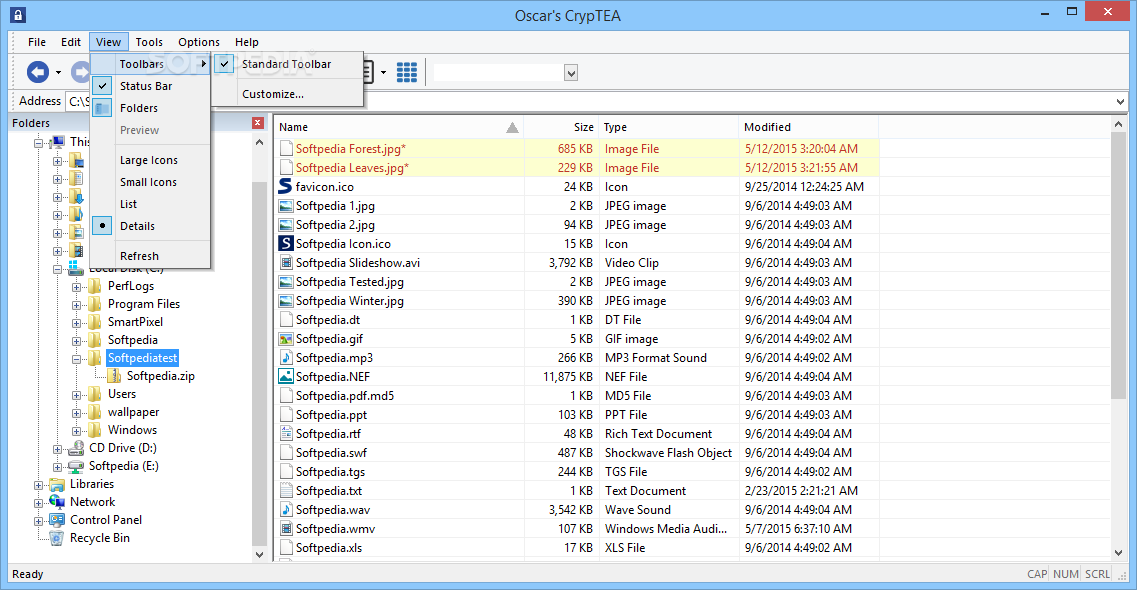
Task: Open the Edit menu
Action: (70, 42)
